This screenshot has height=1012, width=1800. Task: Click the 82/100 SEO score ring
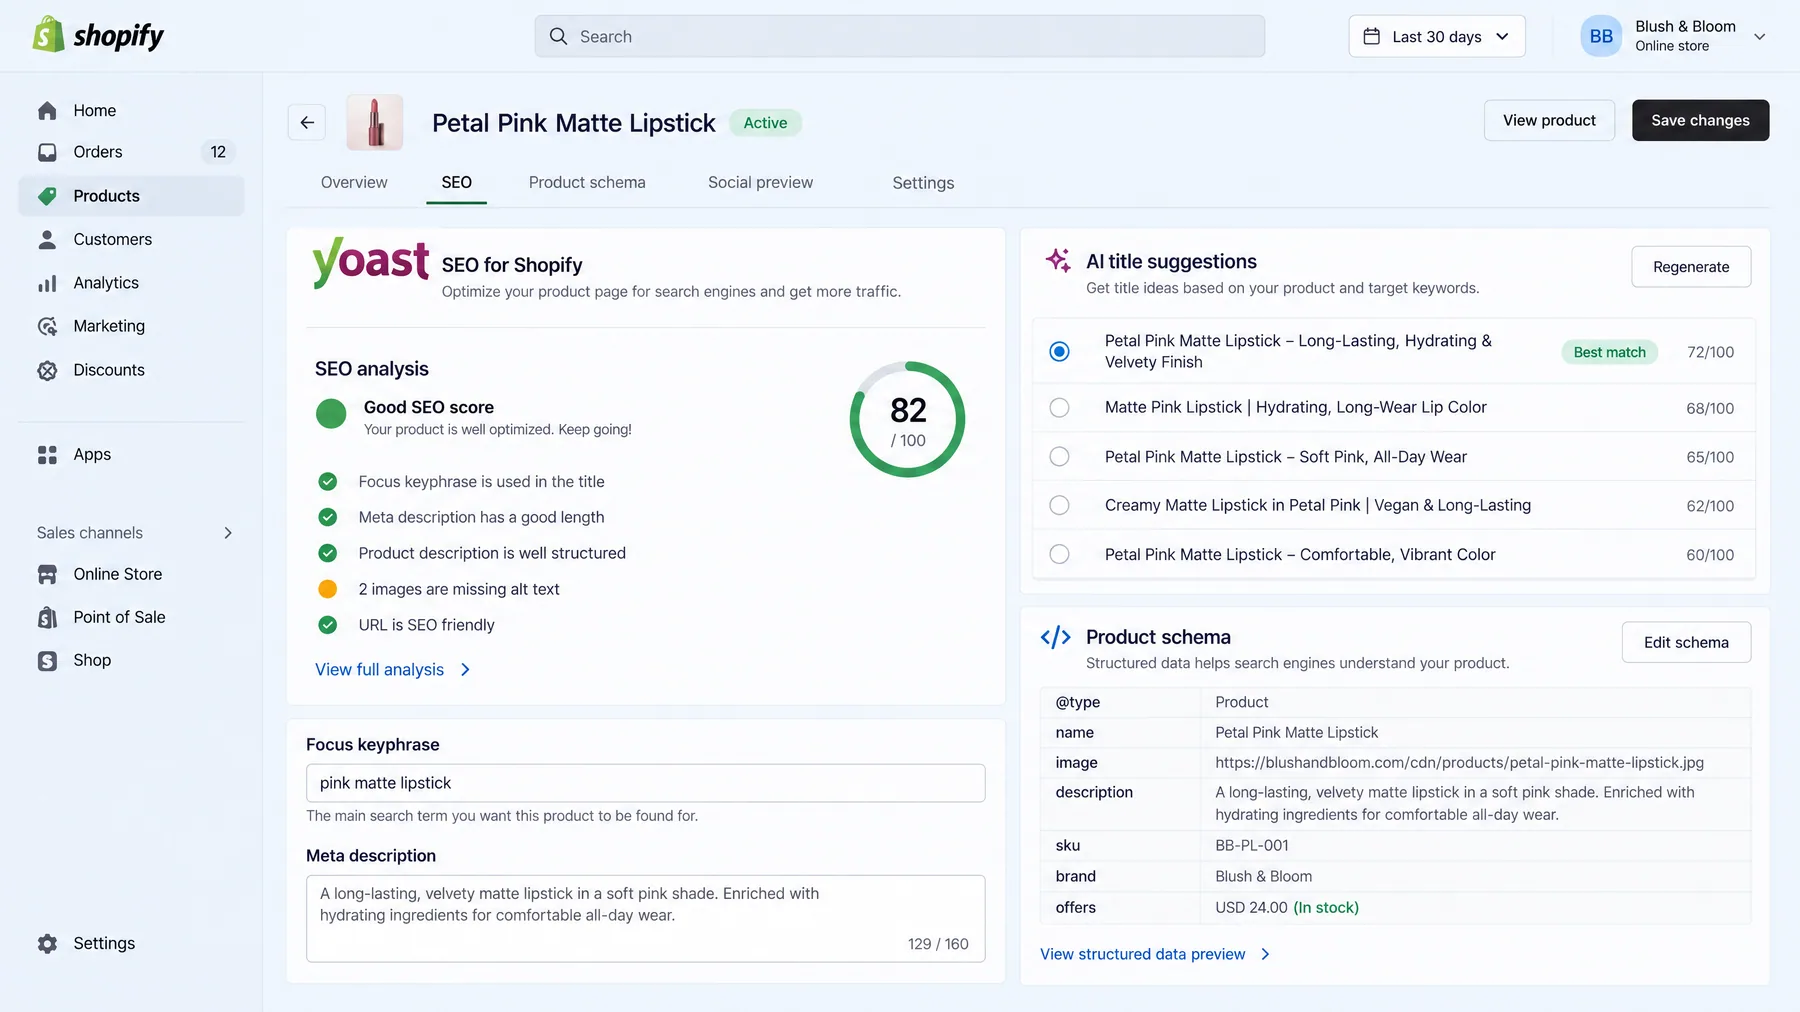click(907, 419)
